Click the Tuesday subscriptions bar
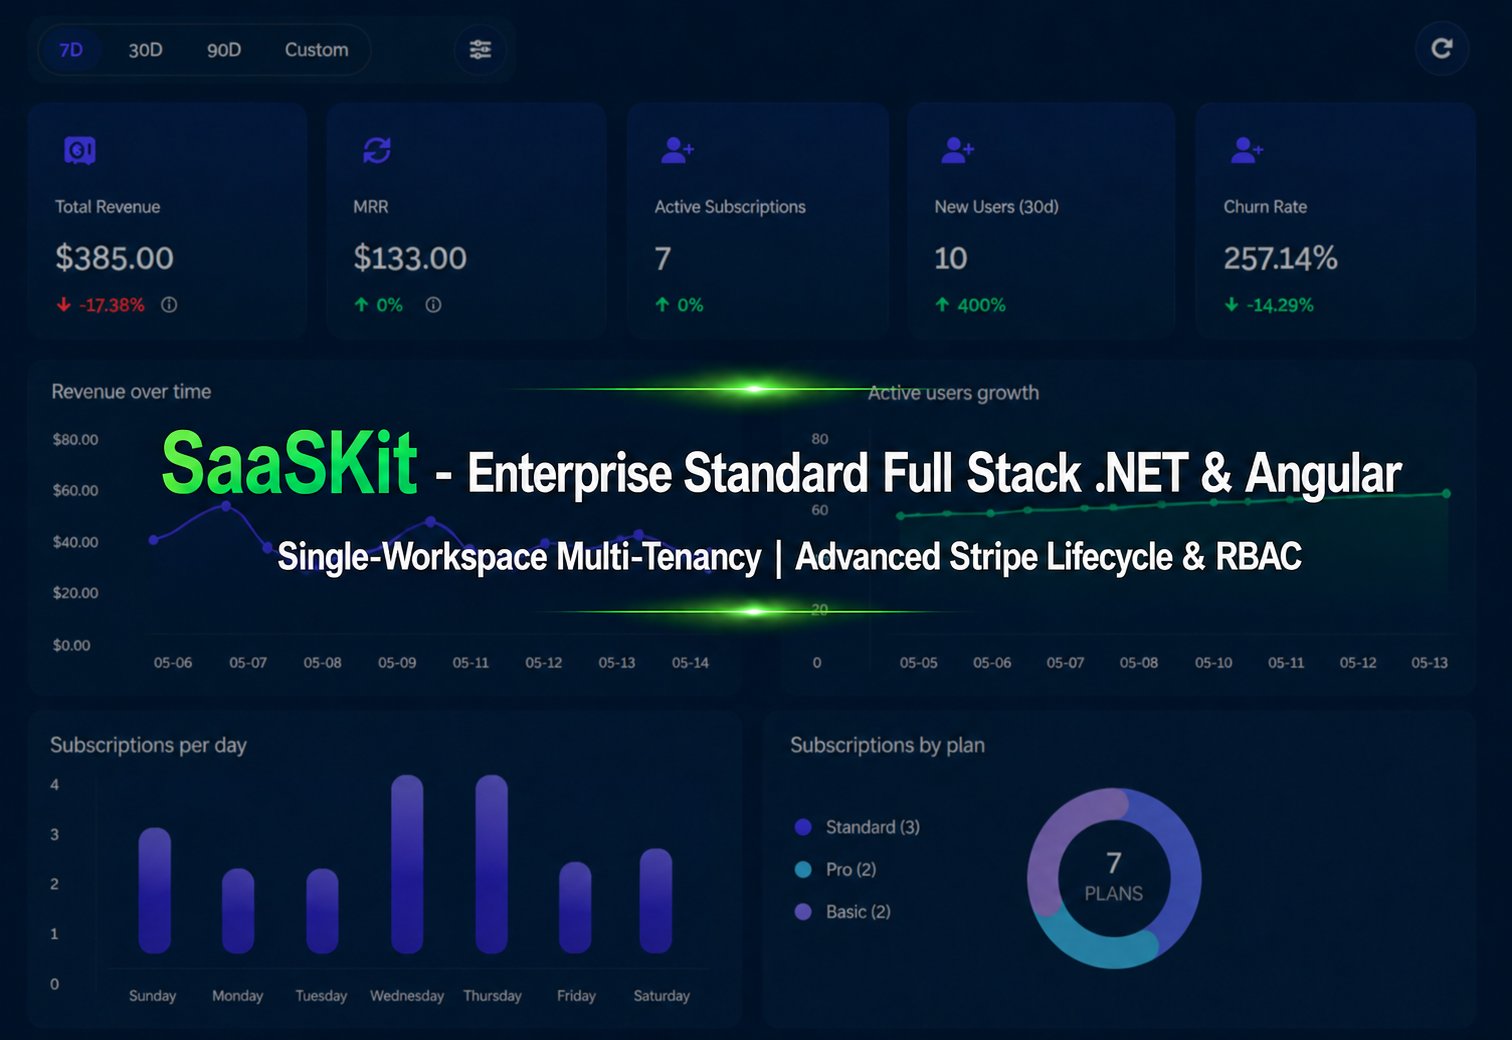Screen dimensions: 1512x1040 (x=322, y=911)
